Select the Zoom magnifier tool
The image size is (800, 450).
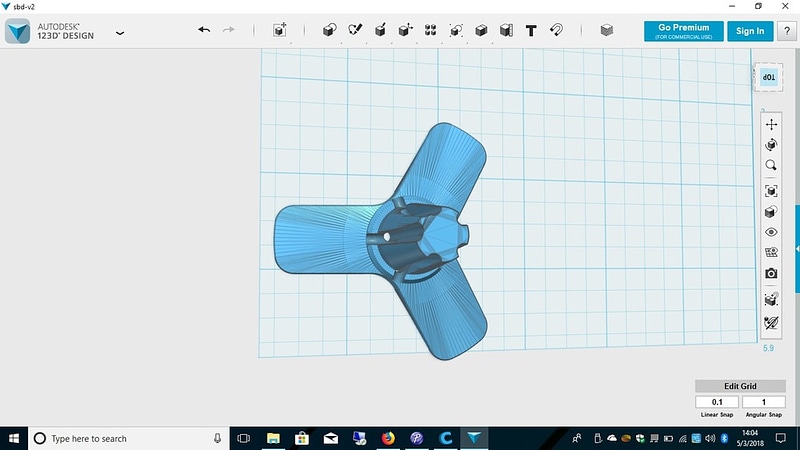coord(771,165)
